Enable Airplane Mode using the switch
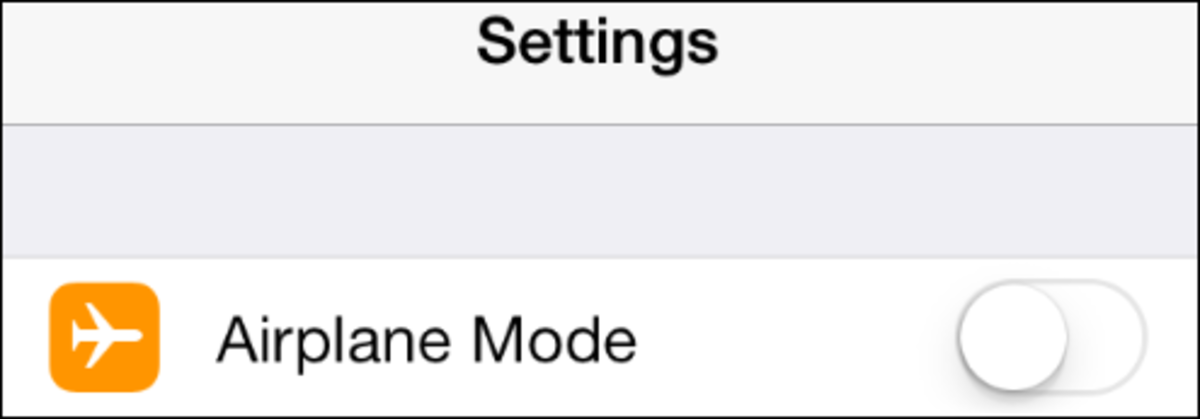Image resolution: width=1200 pixels, height=419 pixels. tap(1051, 336)
